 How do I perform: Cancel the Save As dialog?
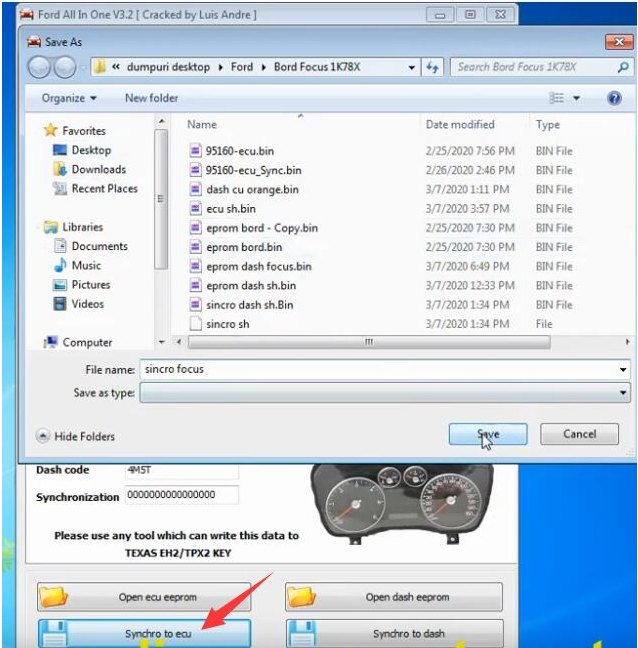pos(579,434)
